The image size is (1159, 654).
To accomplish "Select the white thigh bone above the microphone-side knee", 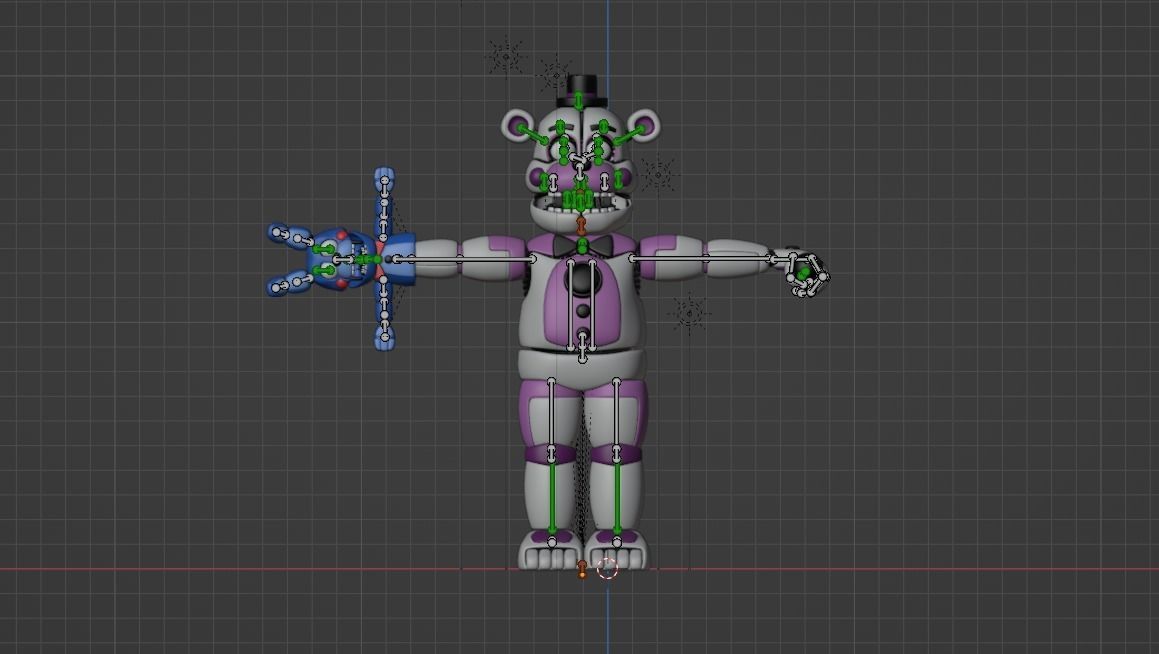I will (616, 416).
